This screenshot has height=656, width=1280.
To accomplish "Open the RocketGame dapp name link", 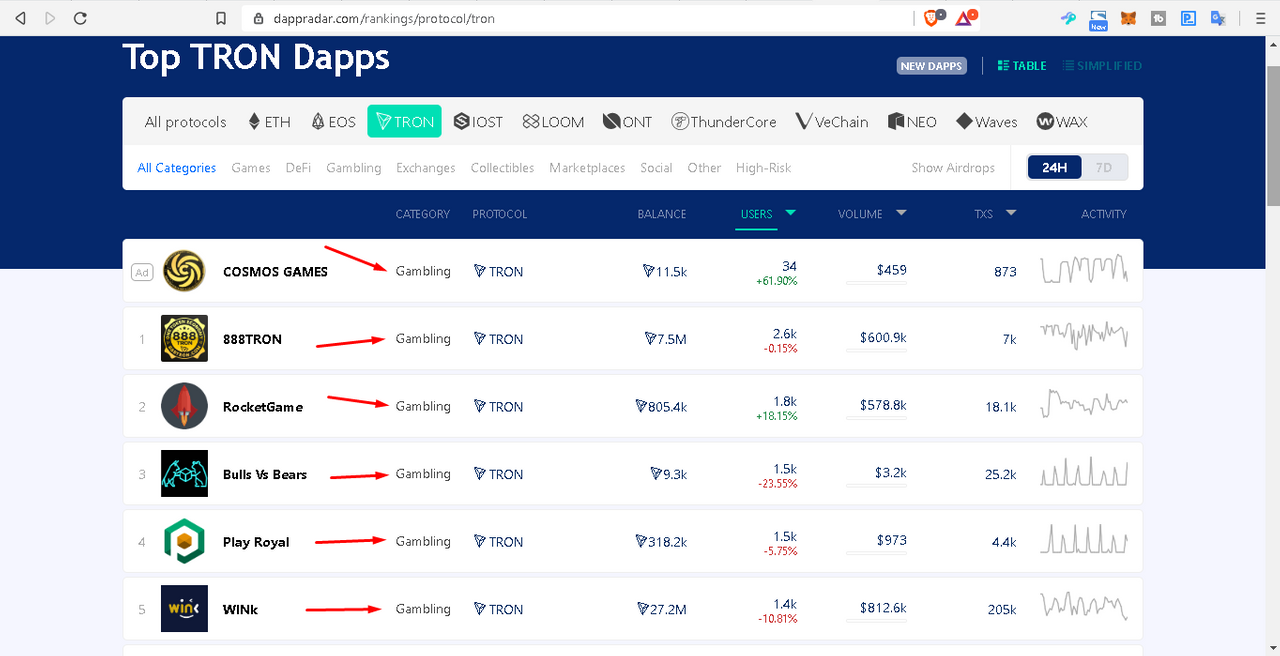I will click(x=263, y=407).
